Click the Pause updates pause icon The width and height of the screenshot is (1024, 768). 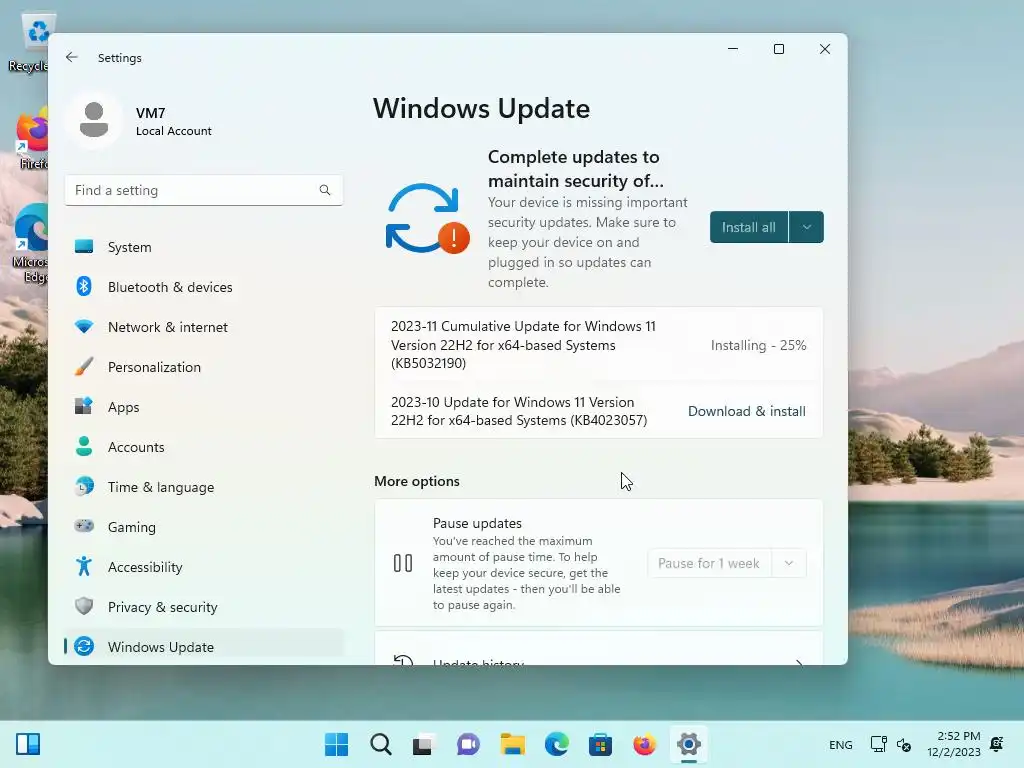click(x=403, y=563)
